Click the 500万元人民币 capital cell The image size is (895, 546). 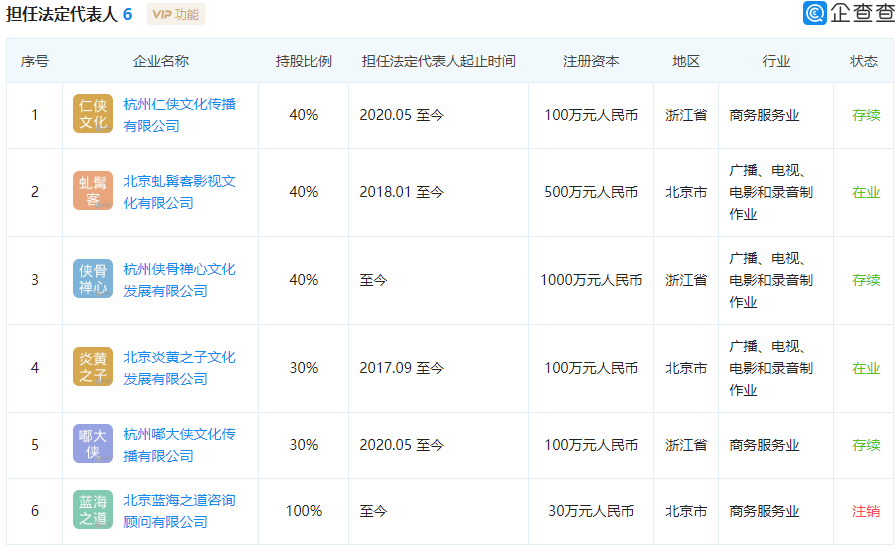[591, 192]
